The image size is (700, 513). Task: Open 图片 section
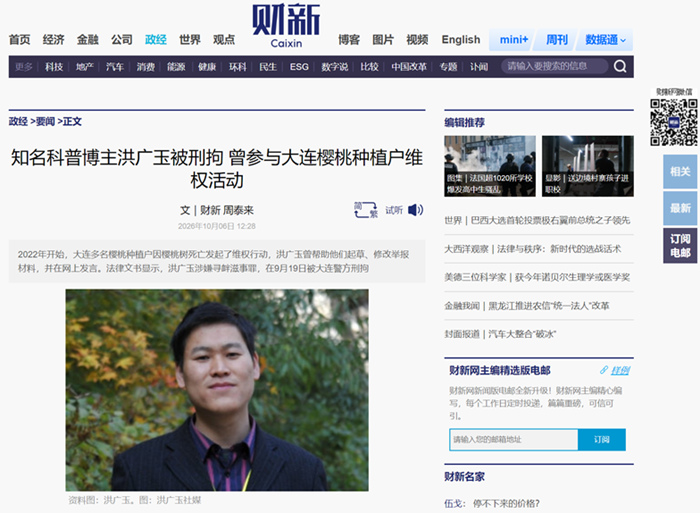pos(383,40)
